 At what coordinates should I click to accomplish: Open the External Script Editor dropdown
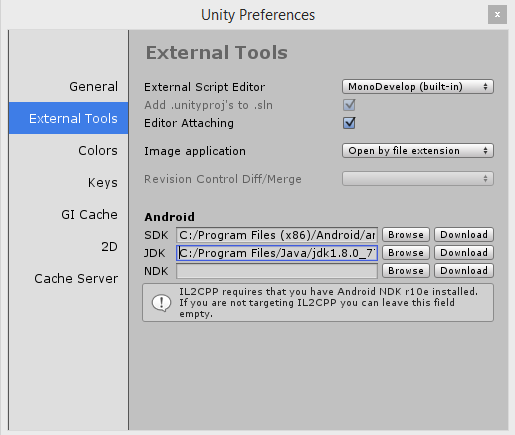click(418, 87)
